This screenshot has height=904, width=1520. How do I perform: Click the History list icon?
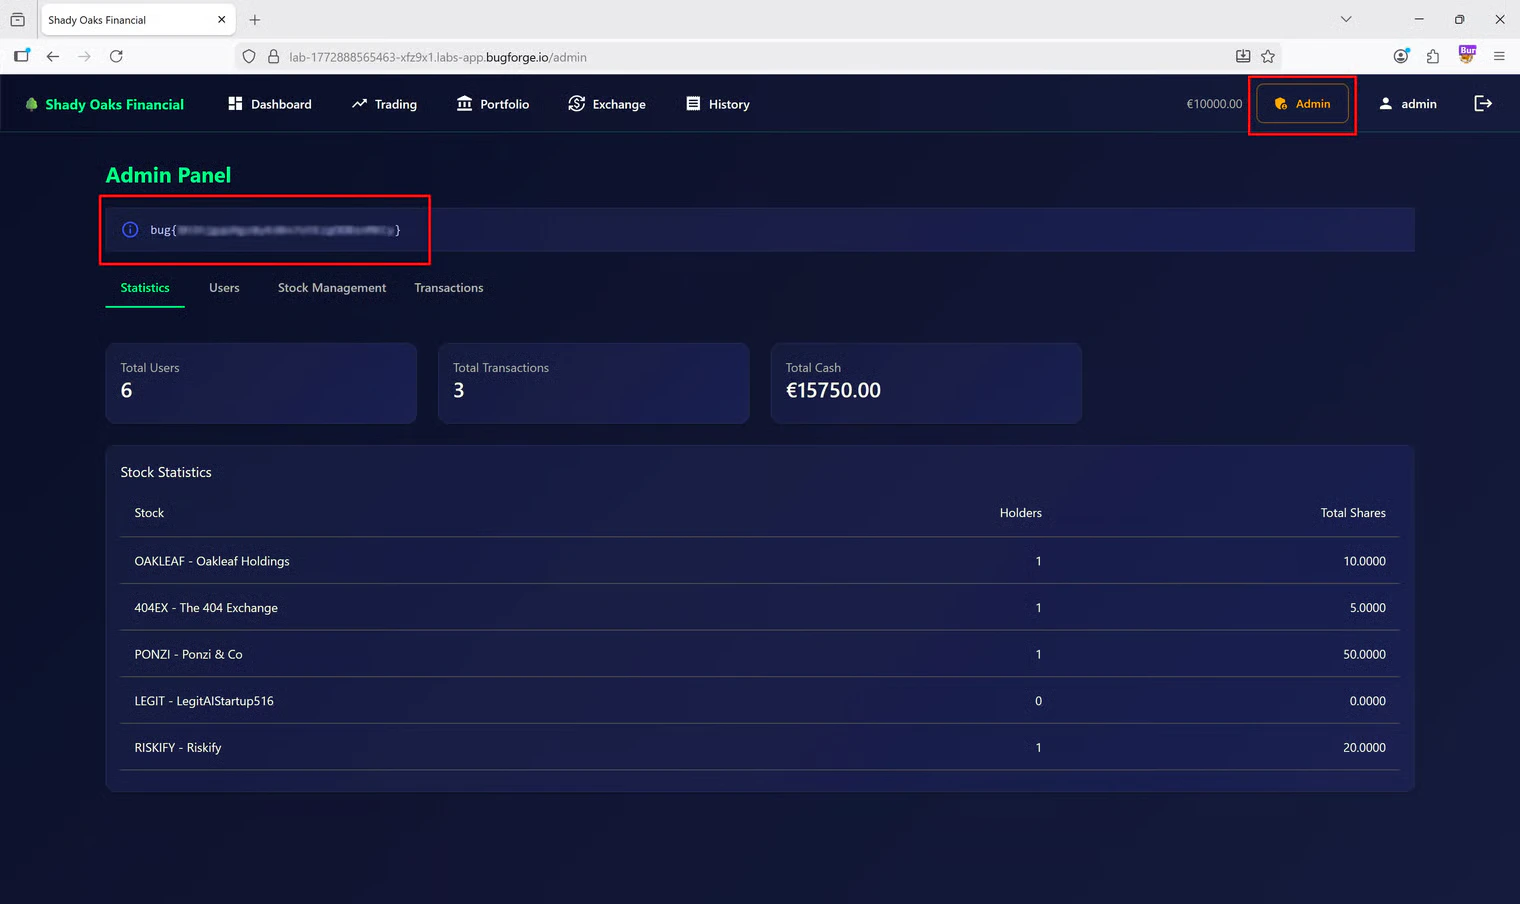693,103
